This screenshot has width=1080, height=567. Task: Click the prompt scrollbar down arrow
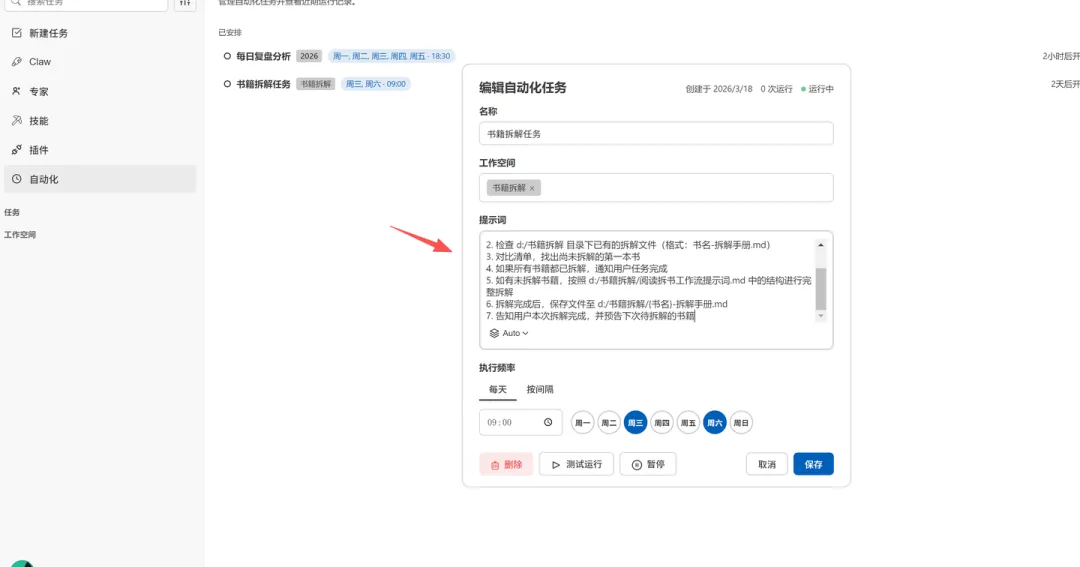(820, 316)
